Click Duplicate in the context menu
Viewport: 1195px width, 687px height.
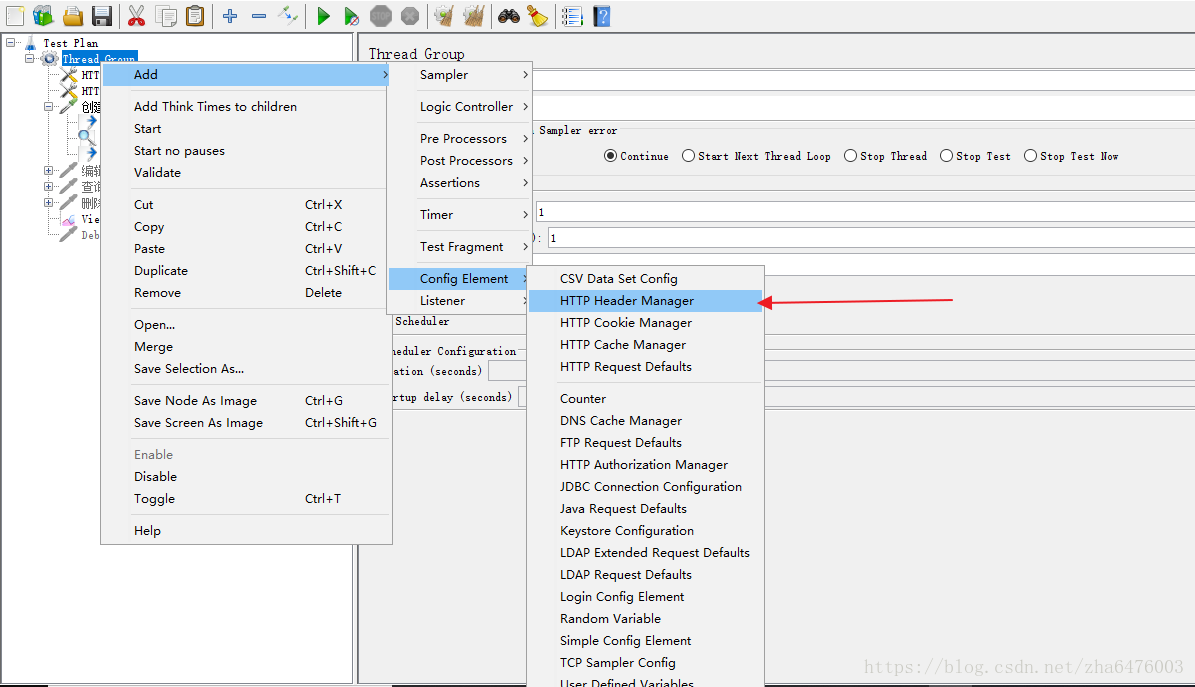pos(245,271)
